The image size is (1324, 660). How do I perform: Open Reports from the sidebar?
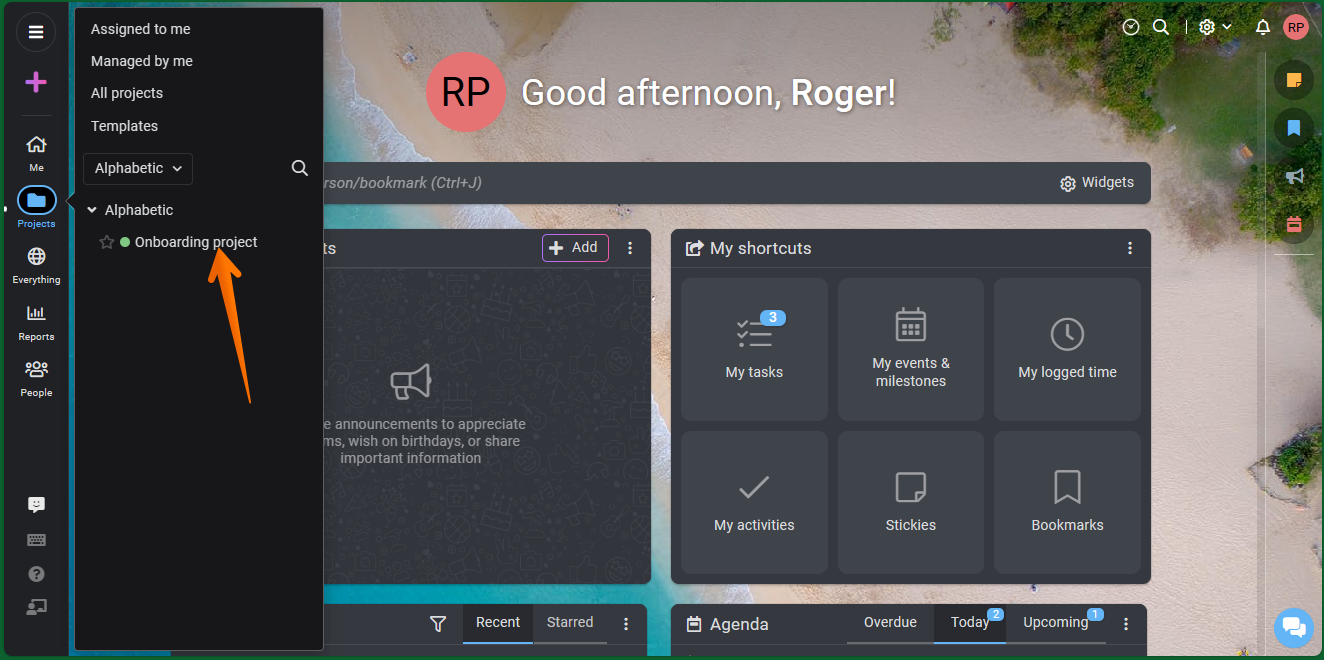(x=36, y=320)
